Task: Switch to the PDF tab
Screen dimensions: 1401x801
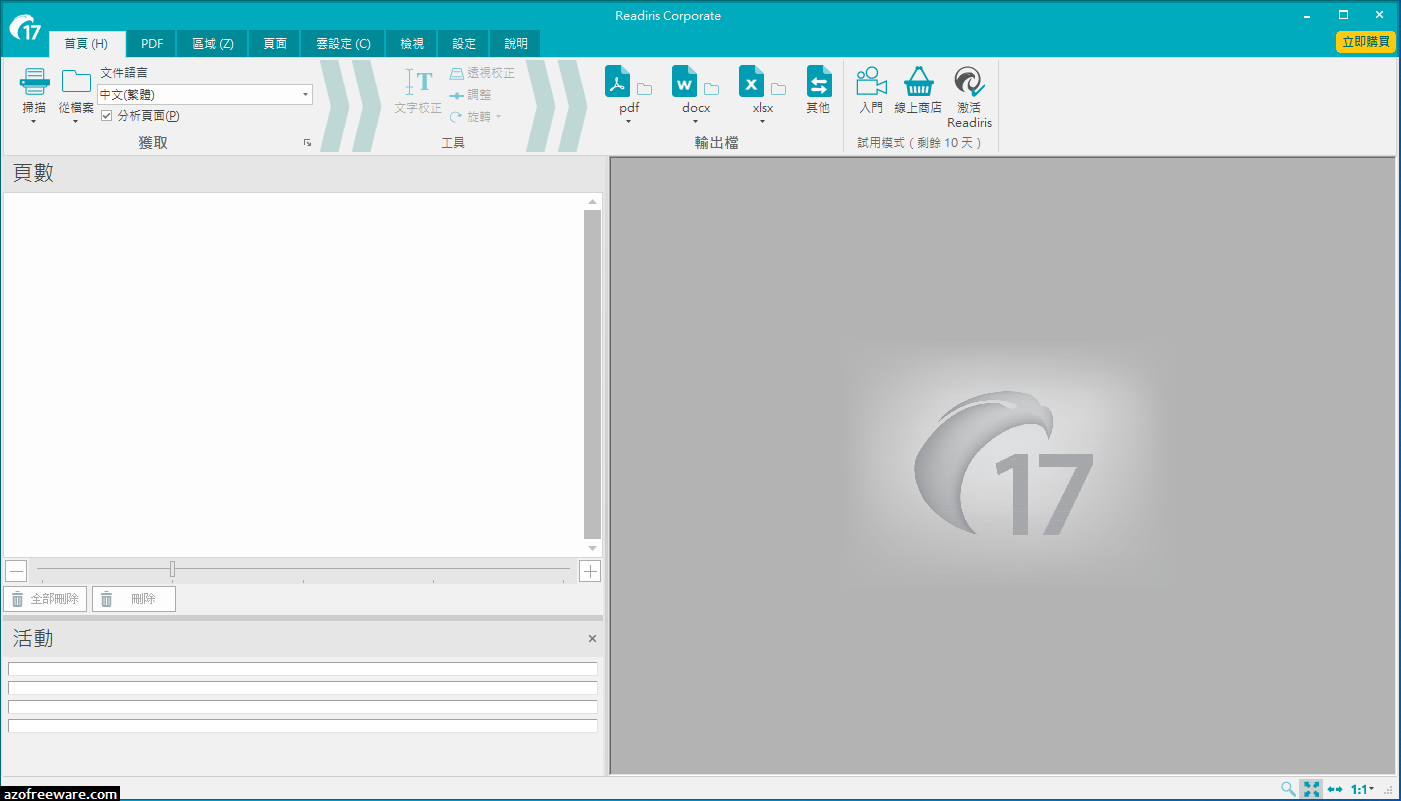Action: [152, 44]
